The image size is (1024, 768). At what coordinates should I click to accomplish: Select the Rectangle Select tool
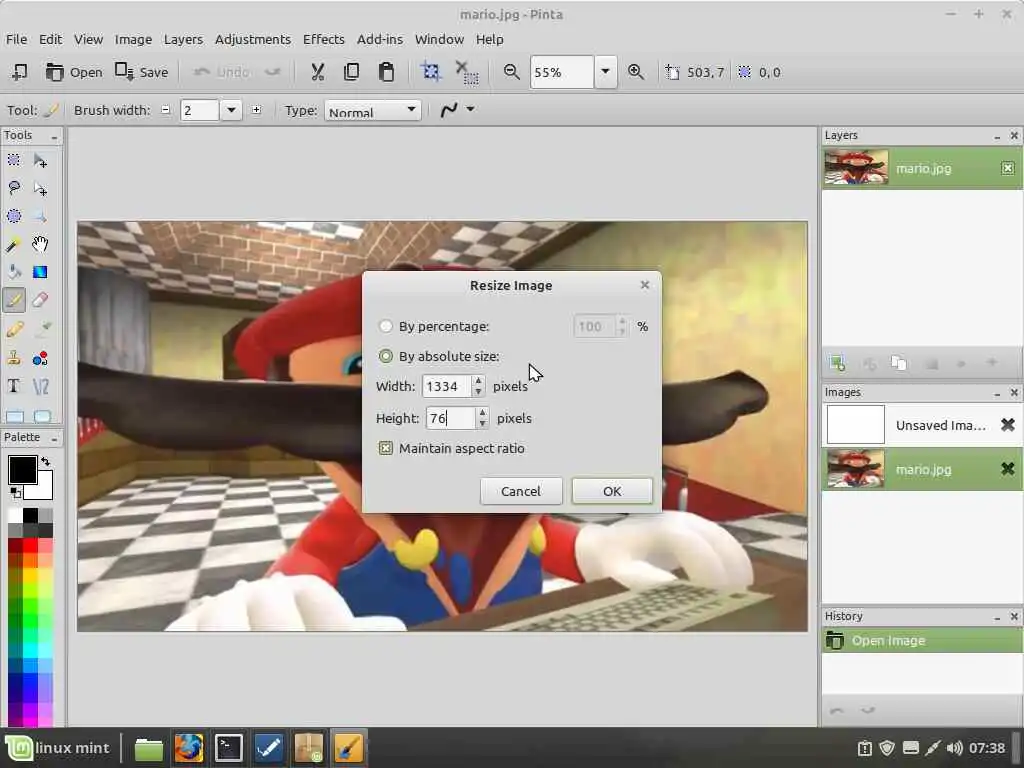click(x=14, y=160)
